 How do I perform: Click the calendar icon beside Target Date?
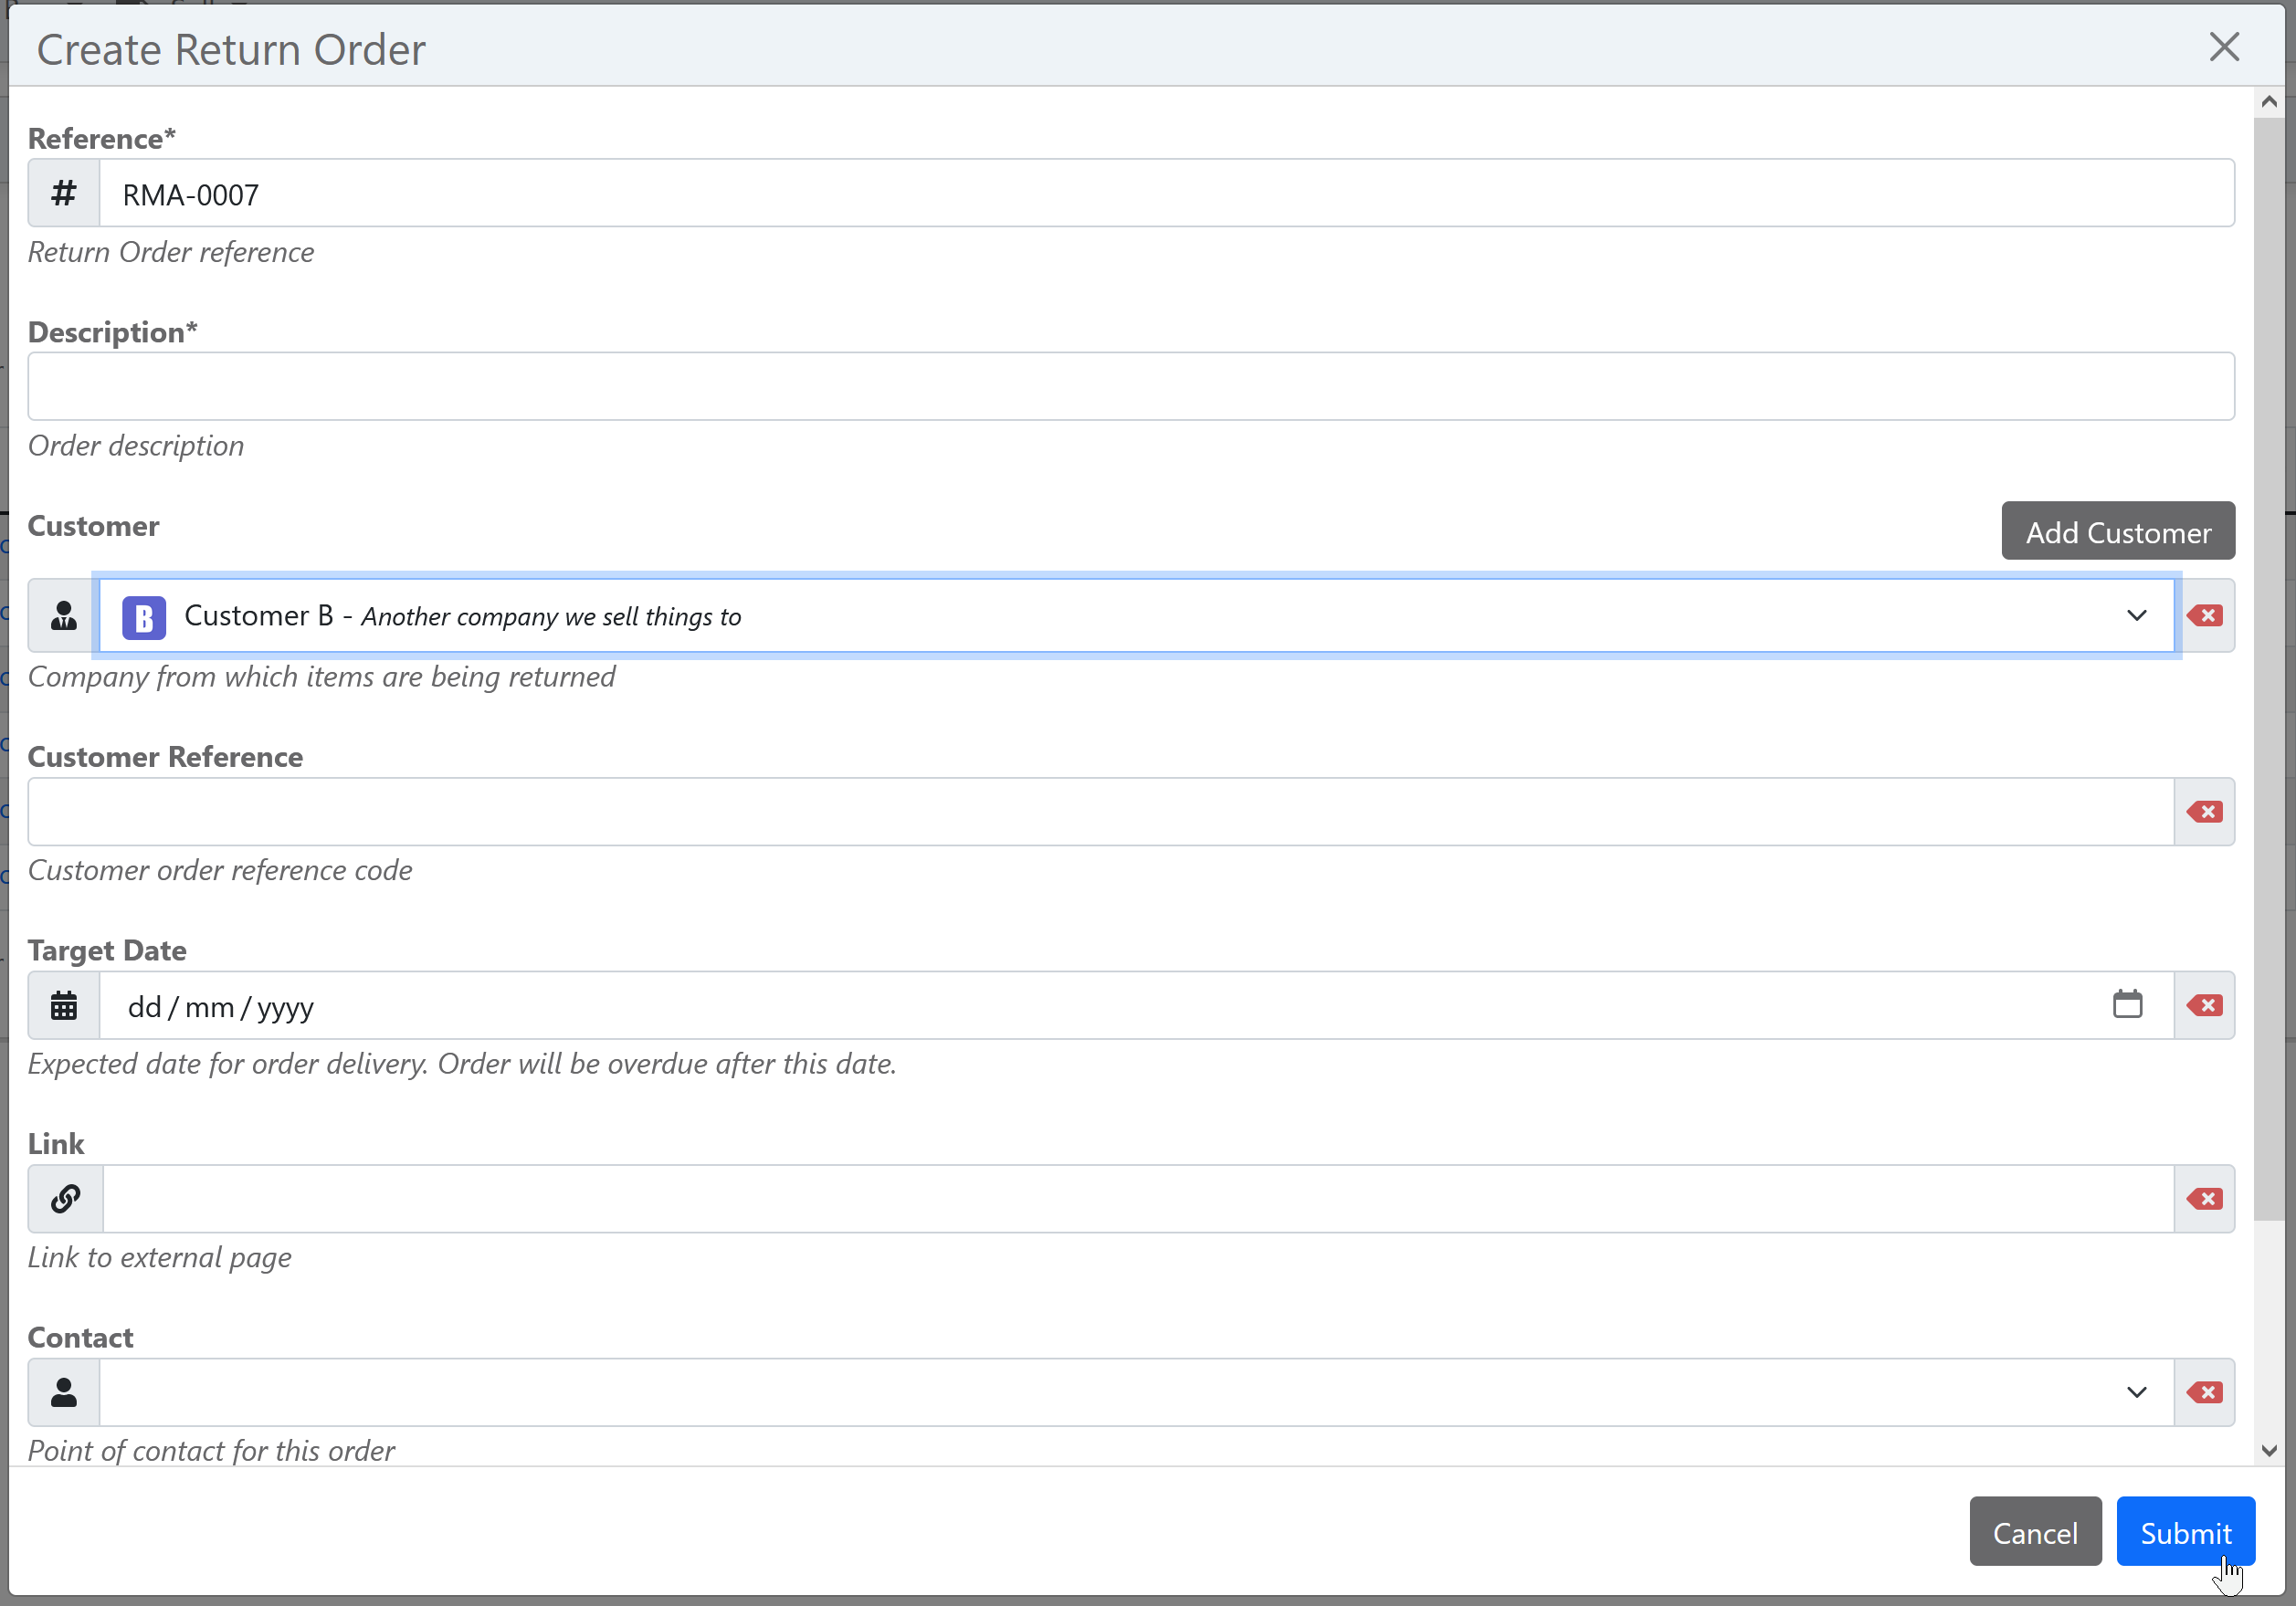[63, 1005]
